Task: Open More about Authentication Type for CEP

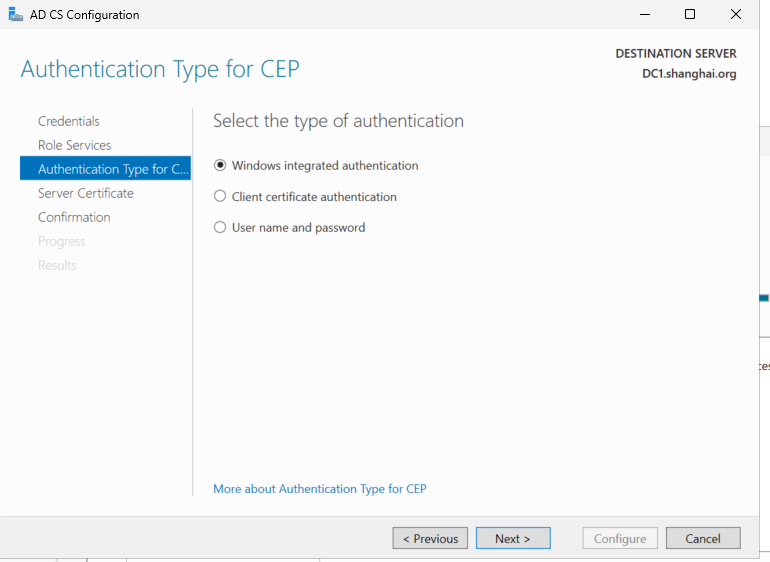Action: click(x=320, y=489)
